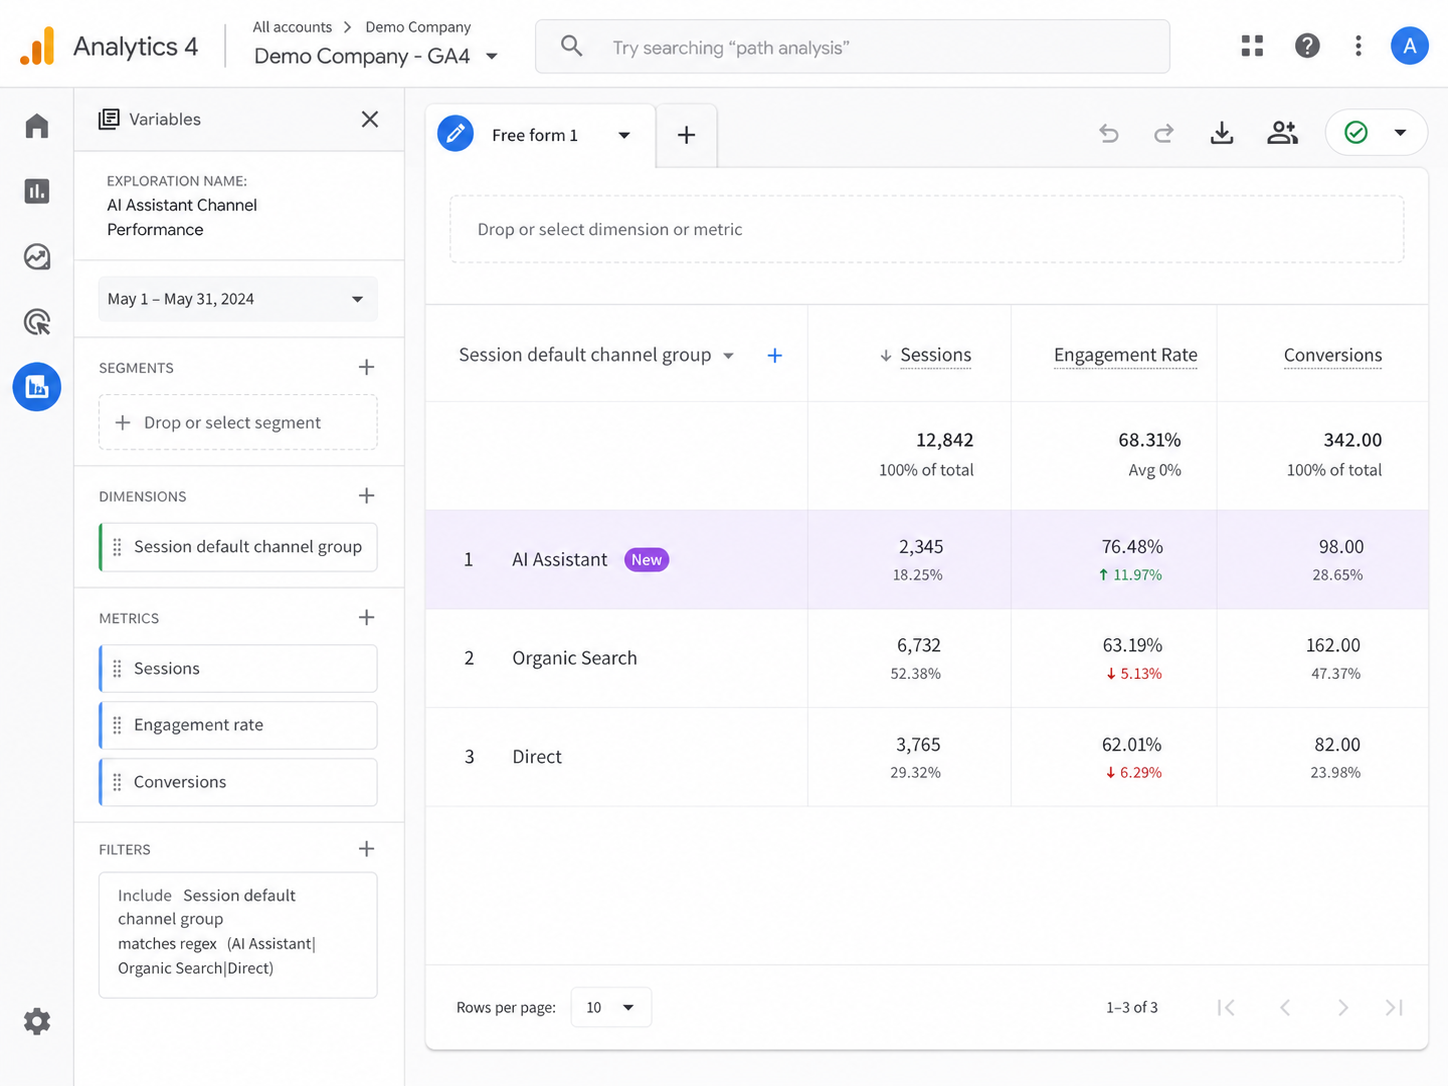1448x1086 pixels.
Task: Click the New badge on AI Assistant
Action: click(646, 560)
